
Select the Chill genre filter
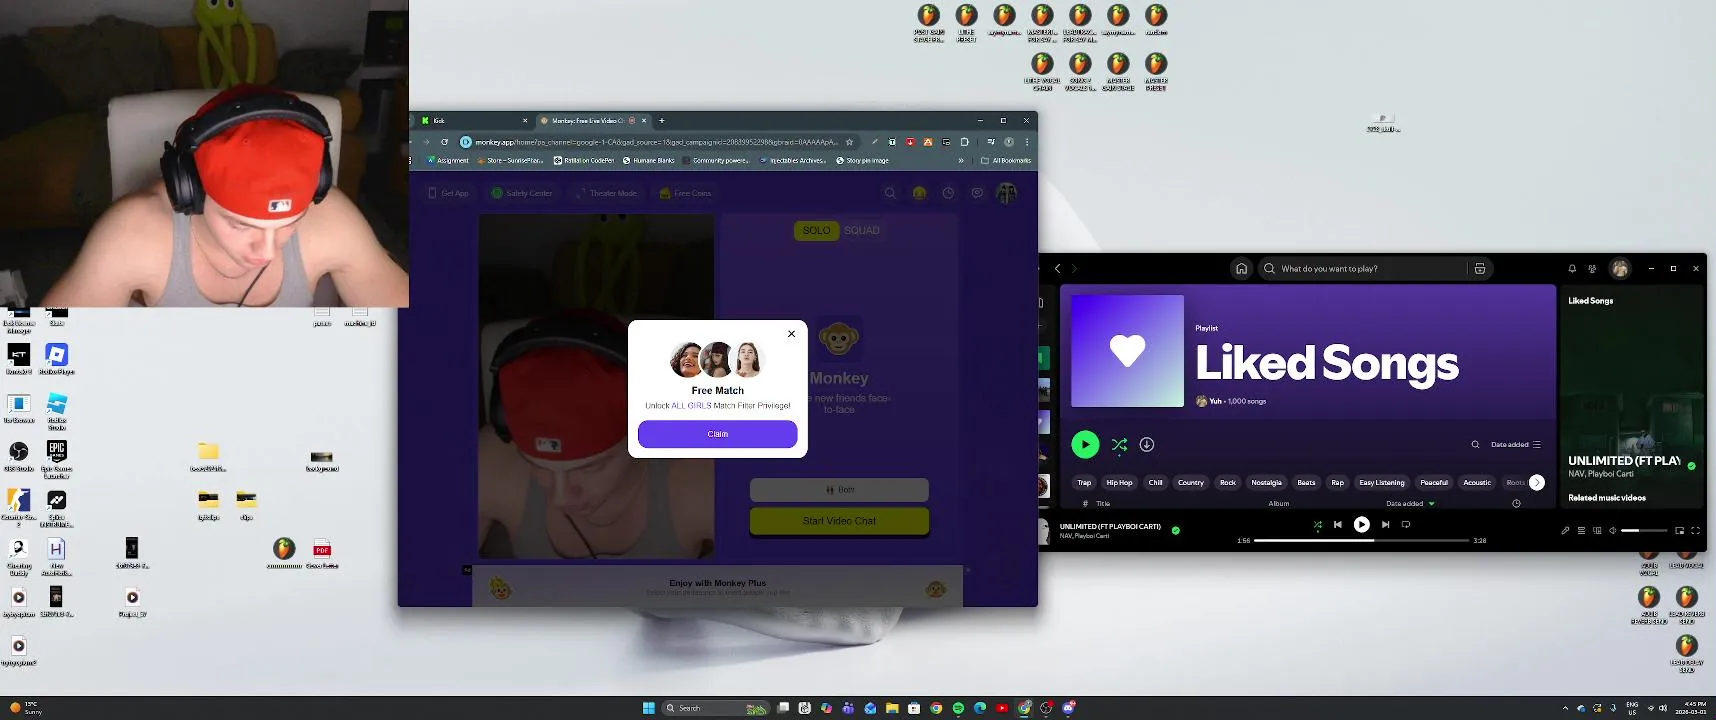1155,482
